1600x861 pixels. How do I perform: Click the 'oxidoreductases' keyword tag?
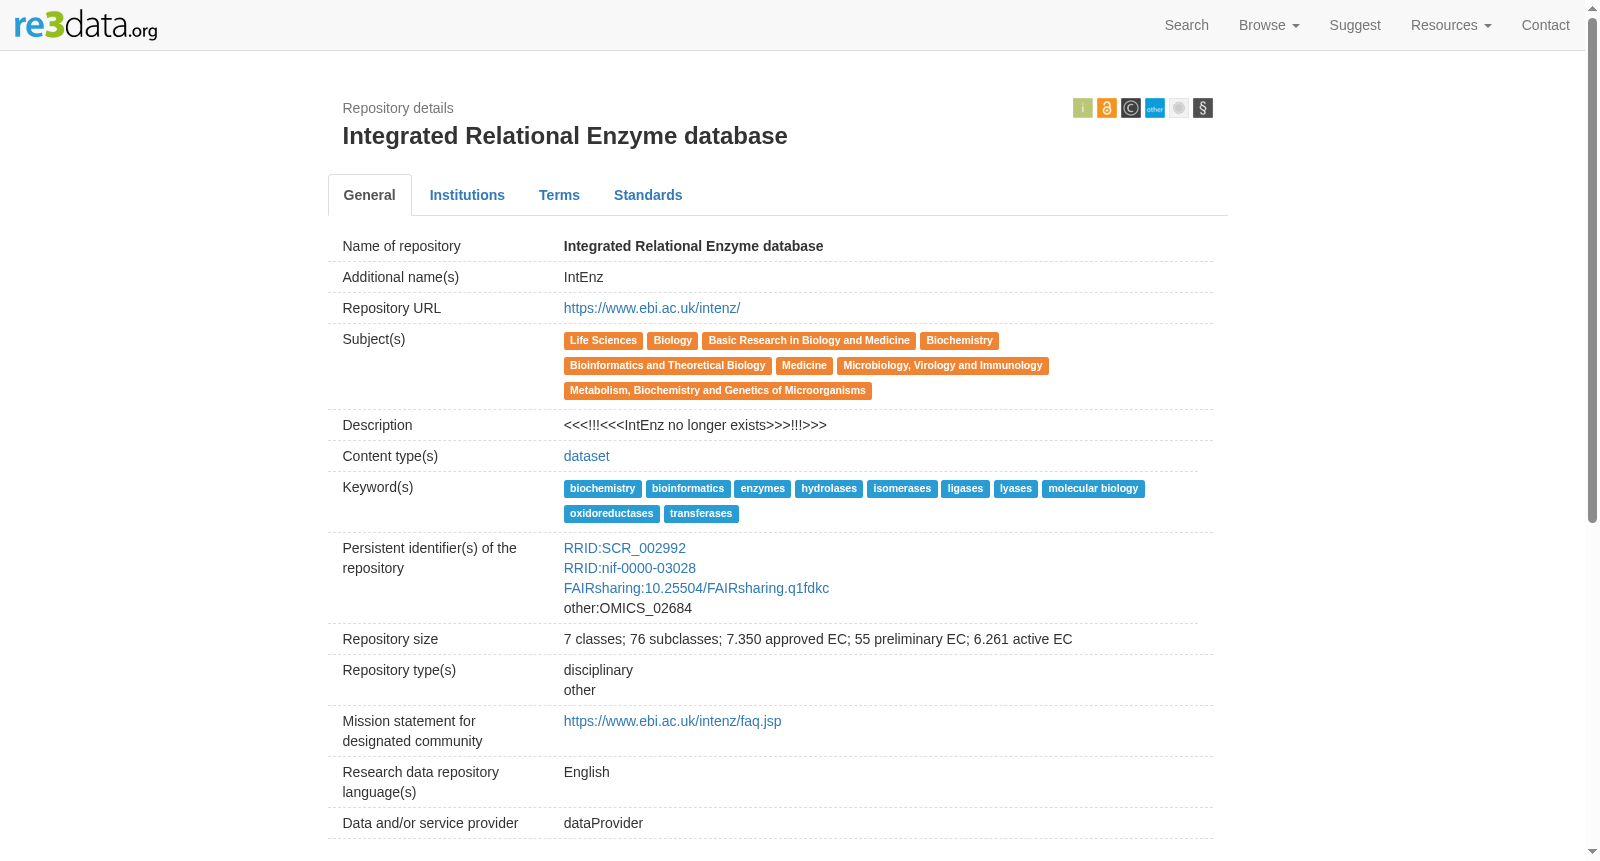click(x=612, y=514)
